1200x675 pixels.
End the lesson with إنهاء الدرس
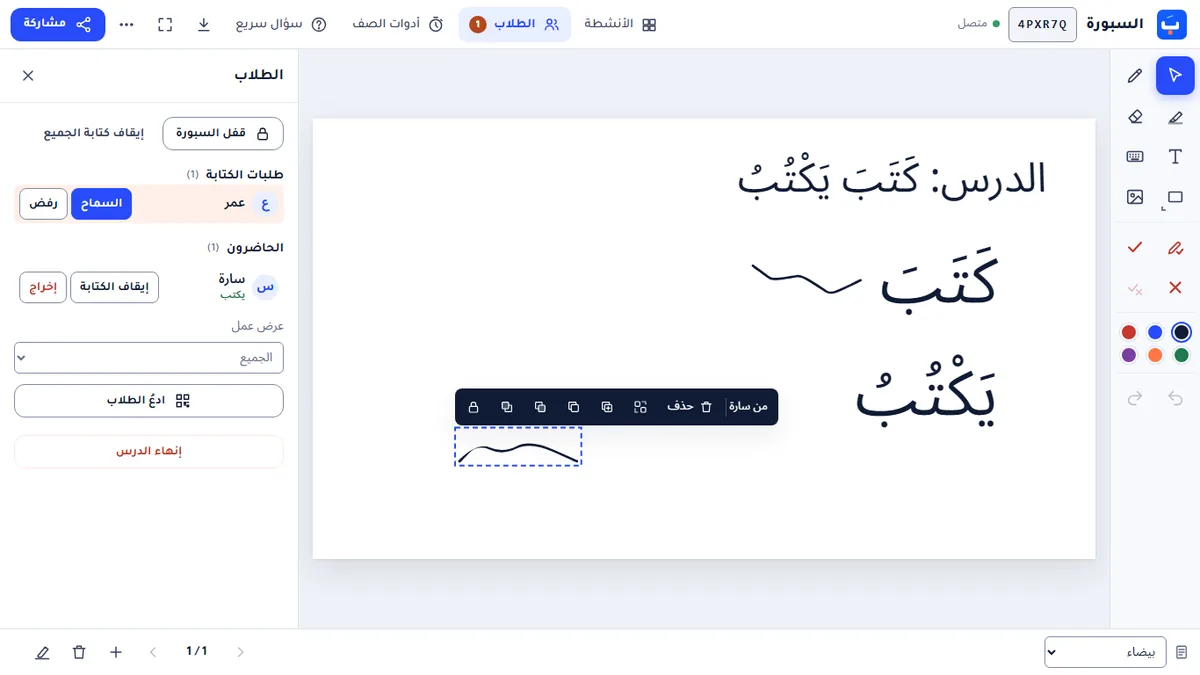149,451
